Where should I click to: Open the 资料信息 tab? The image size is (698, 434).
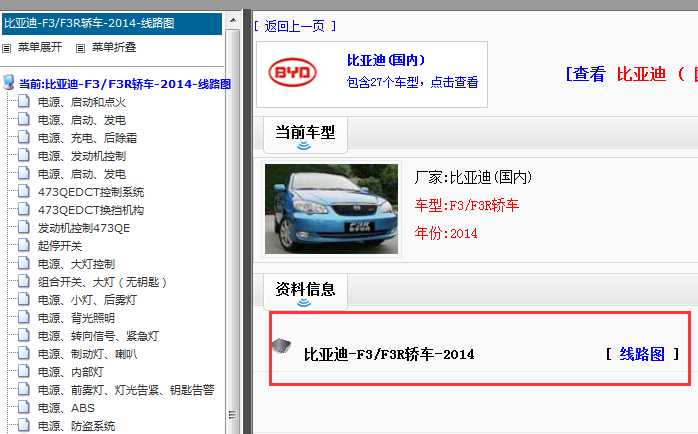click(x=305, y=292)
